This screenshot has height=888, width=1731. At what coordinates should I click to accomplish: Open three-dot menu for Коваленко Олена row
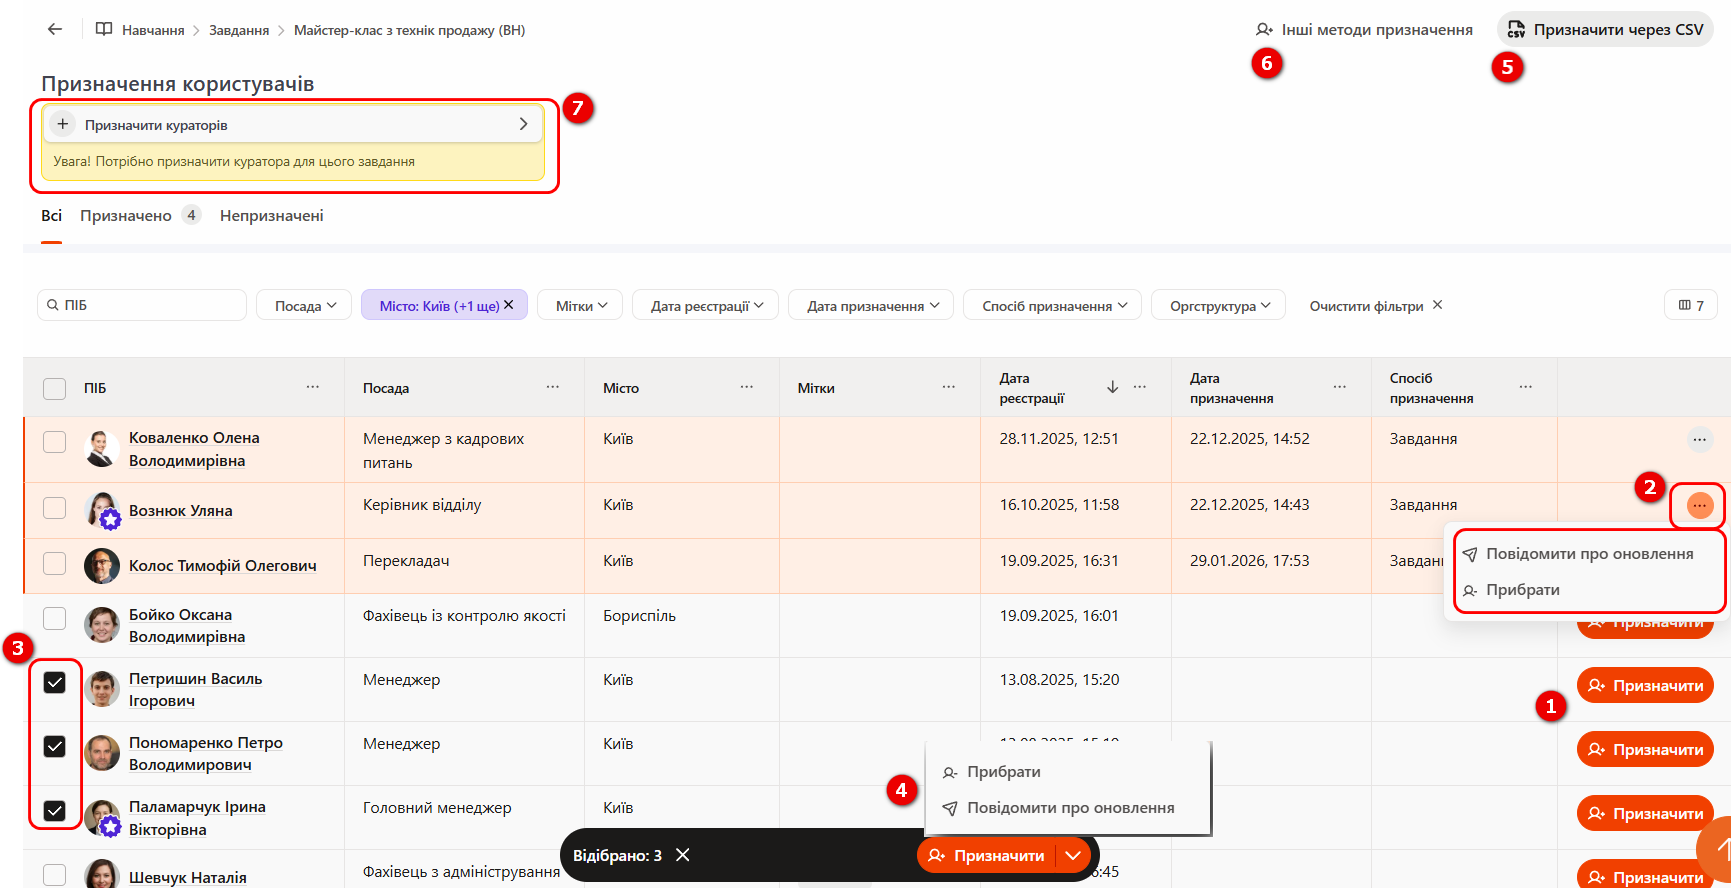point(1699,439)
